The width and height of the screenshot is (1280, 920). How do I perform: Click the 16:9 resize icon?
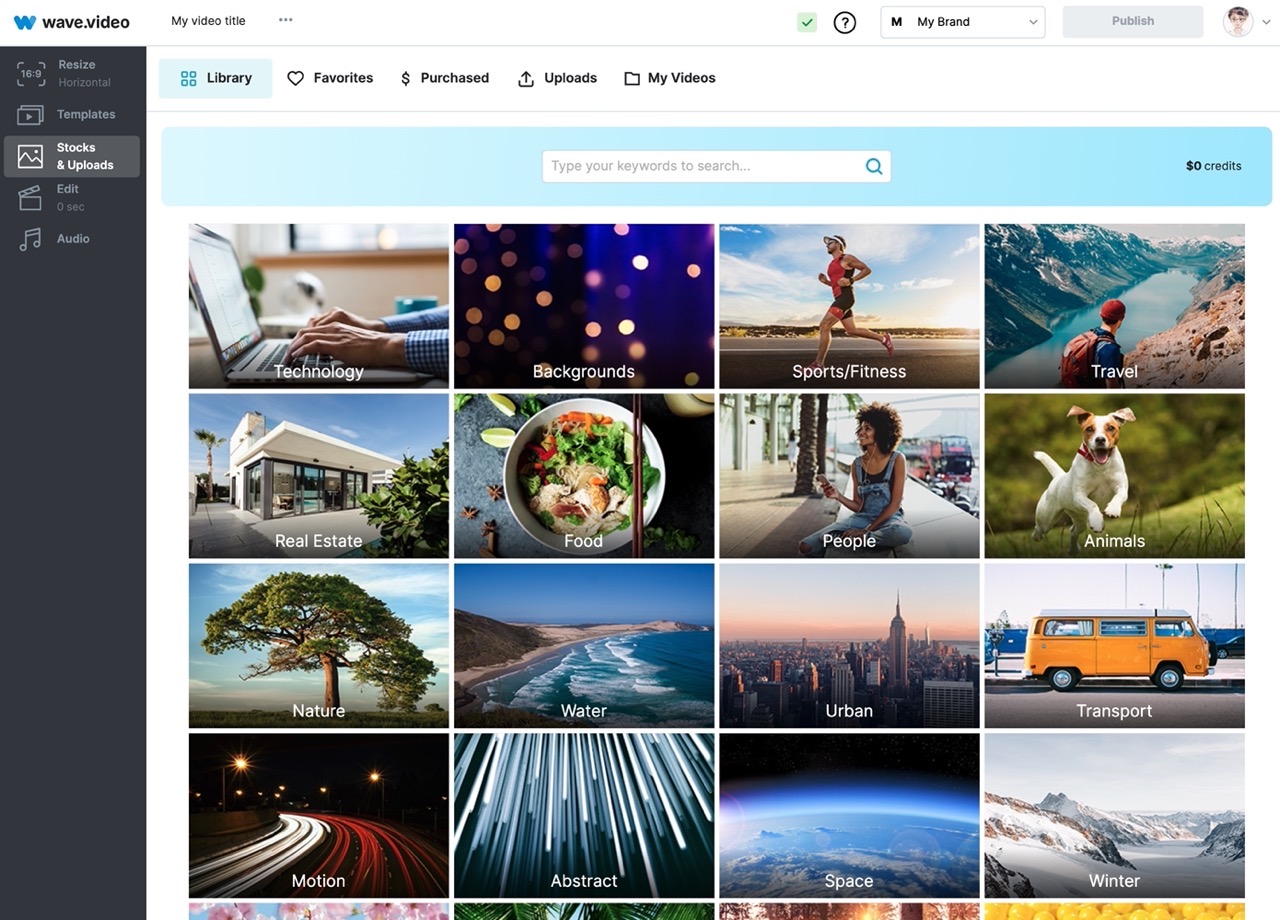click(x=31, y=73)
